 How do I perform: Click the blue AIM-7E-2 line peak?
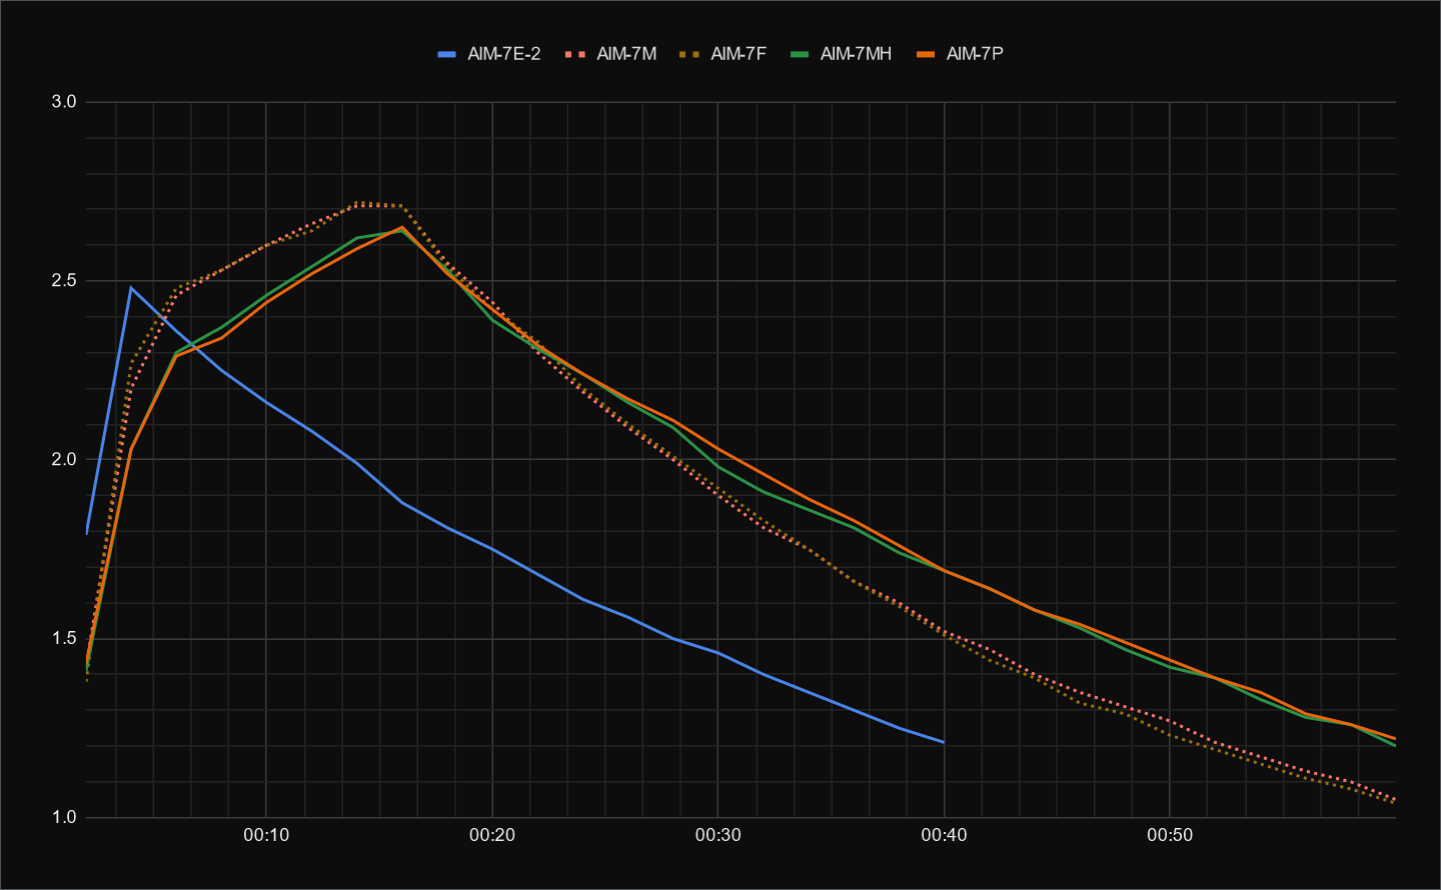pyautogui.click(x=131, y=288)
